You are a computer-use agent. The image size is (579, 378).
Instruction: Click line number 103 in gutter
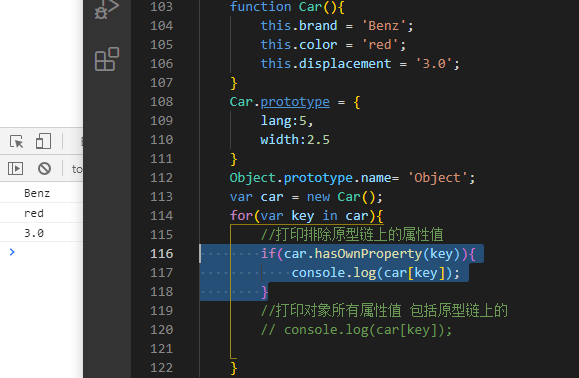coord(162,7)
